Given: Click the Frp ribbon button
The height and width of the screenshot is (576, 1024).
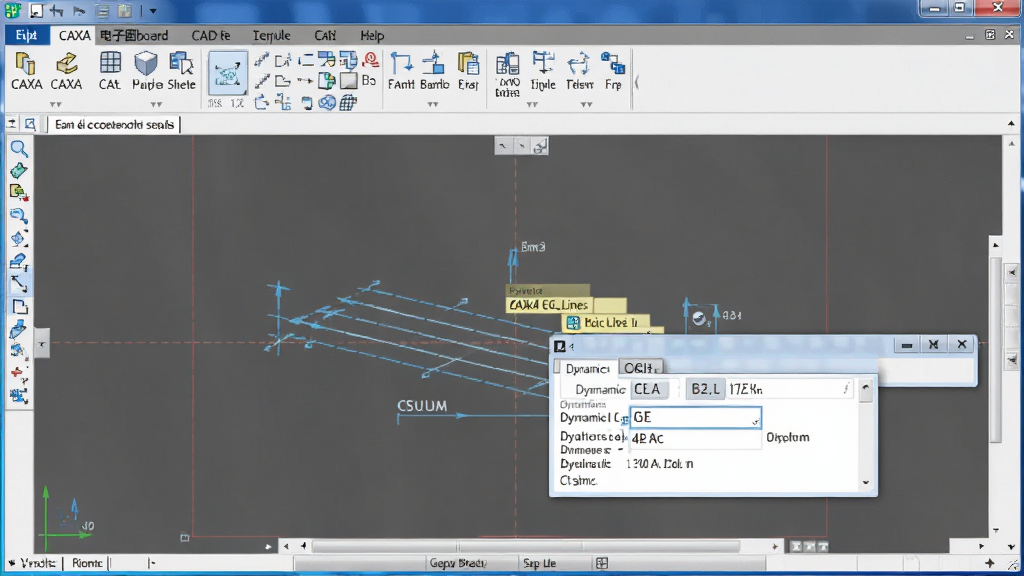Looking at the screenshot, I should 613,71.
